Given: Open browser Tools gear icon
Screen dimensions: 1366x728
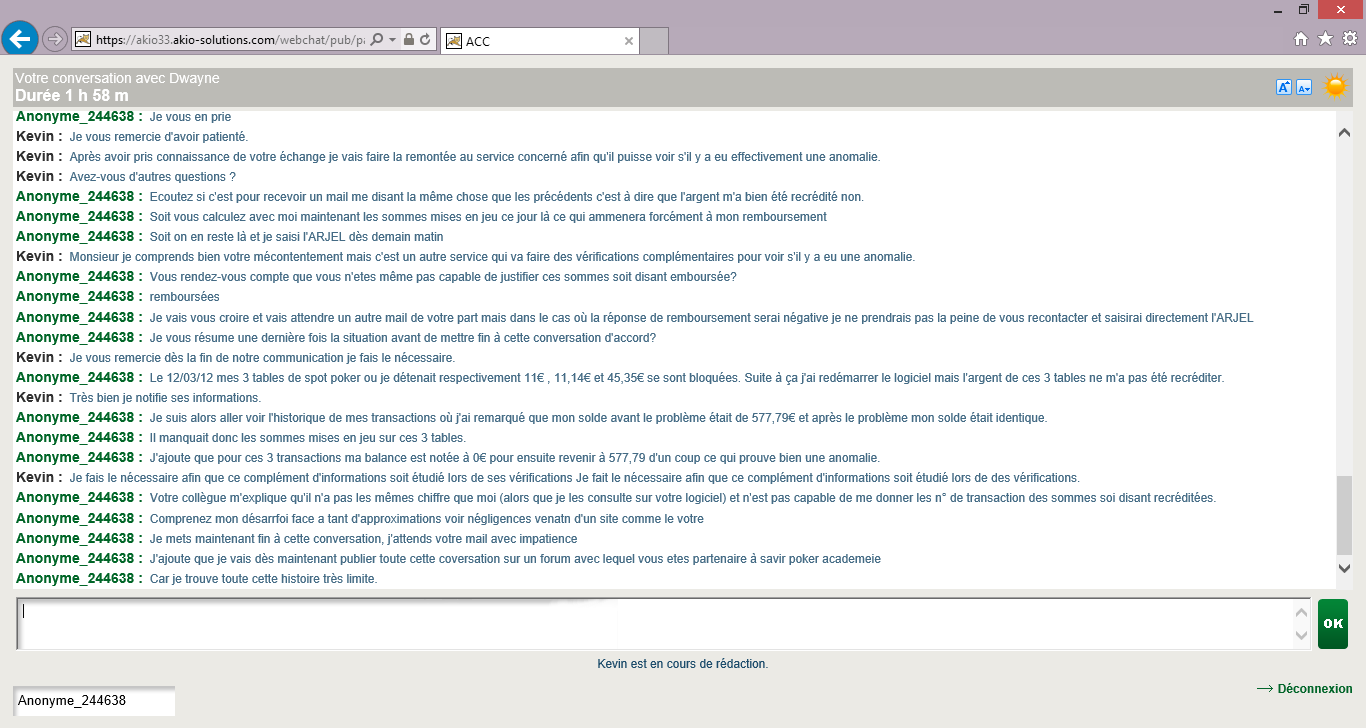Looking at the screenshot, I should 1349,39.
